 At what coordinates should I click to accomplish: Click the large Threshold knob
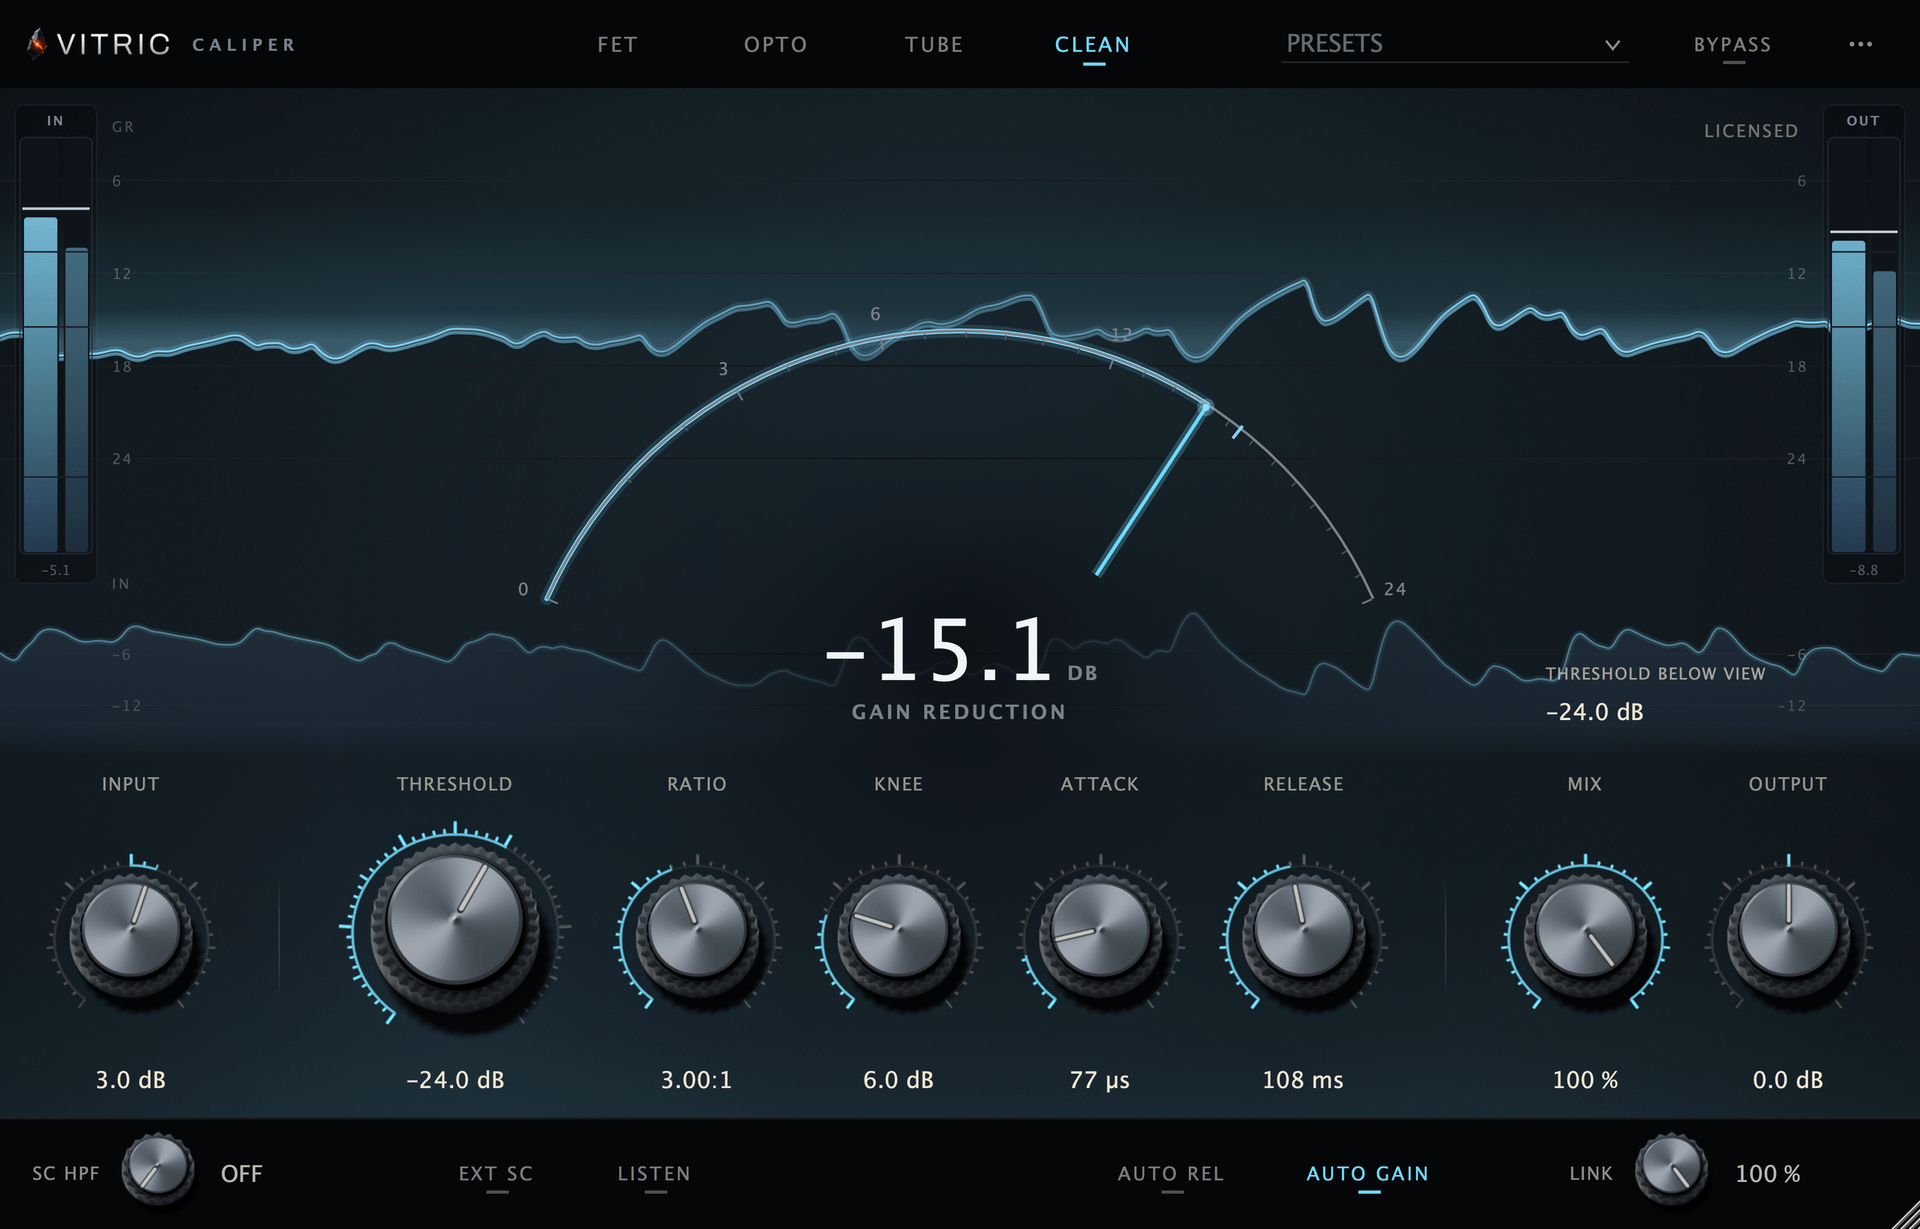coord(455,921)
